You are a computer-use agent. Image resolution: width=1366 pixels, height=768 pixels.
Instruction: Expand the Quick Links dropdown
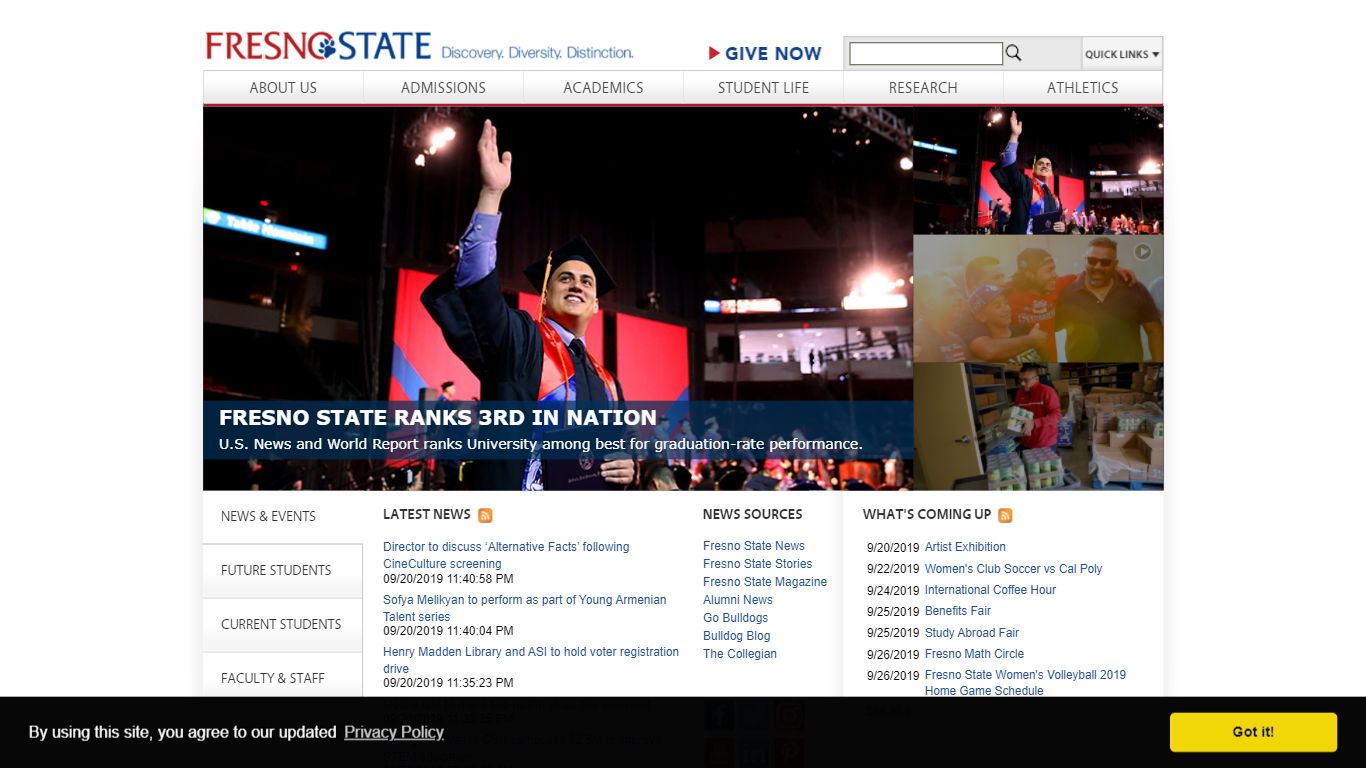[x=1122, y=54]
